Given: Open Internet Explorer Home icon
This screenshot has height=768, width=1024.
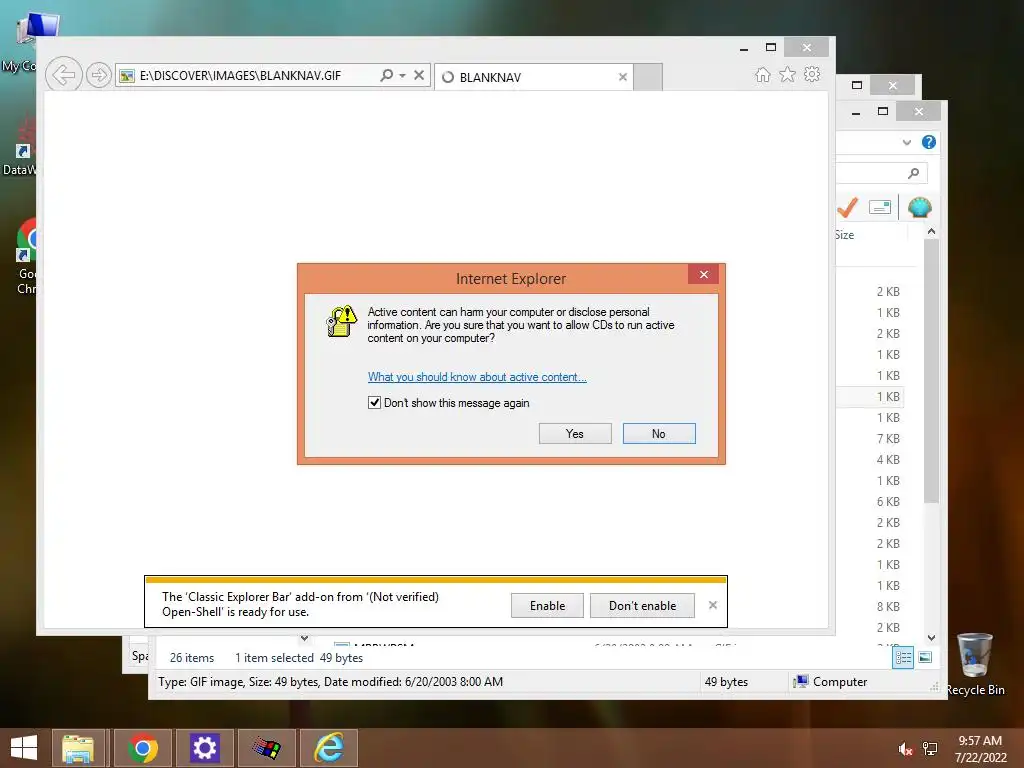Looking at the screenshot, I should coord(763,74).
